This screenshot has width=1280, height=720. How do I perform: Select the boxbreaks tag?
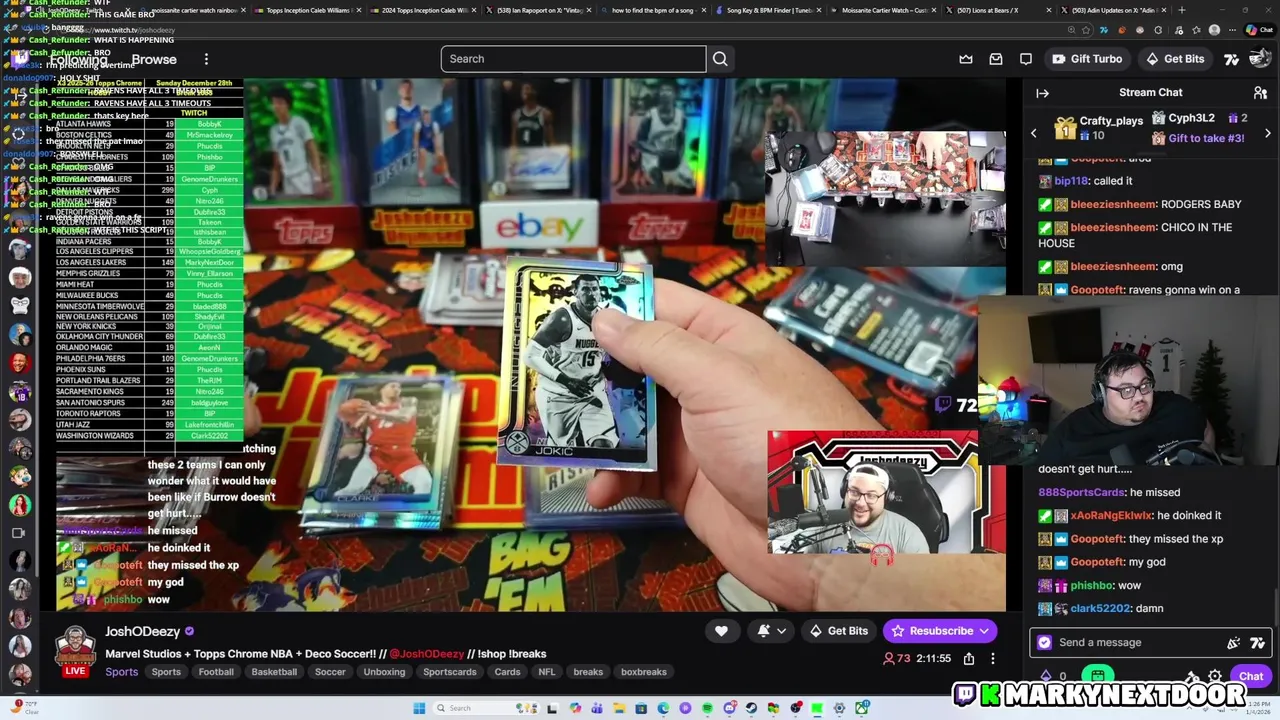click(644, 672)
